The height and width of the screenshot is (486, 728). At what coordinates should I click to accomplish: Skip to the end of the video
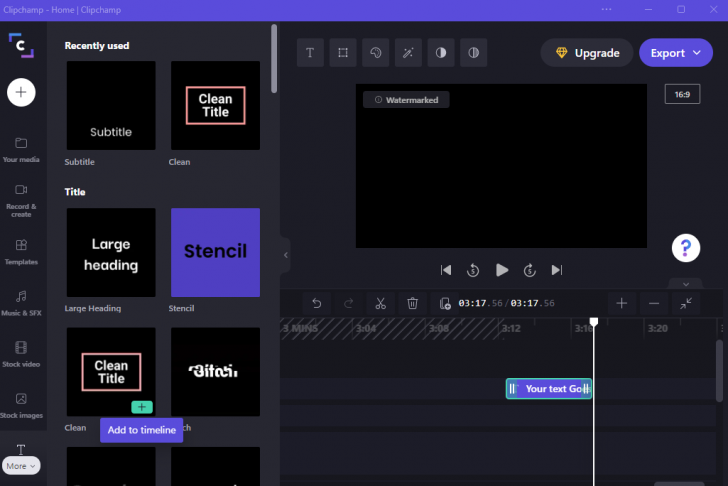pyautogui.click(x=557, y=270)
